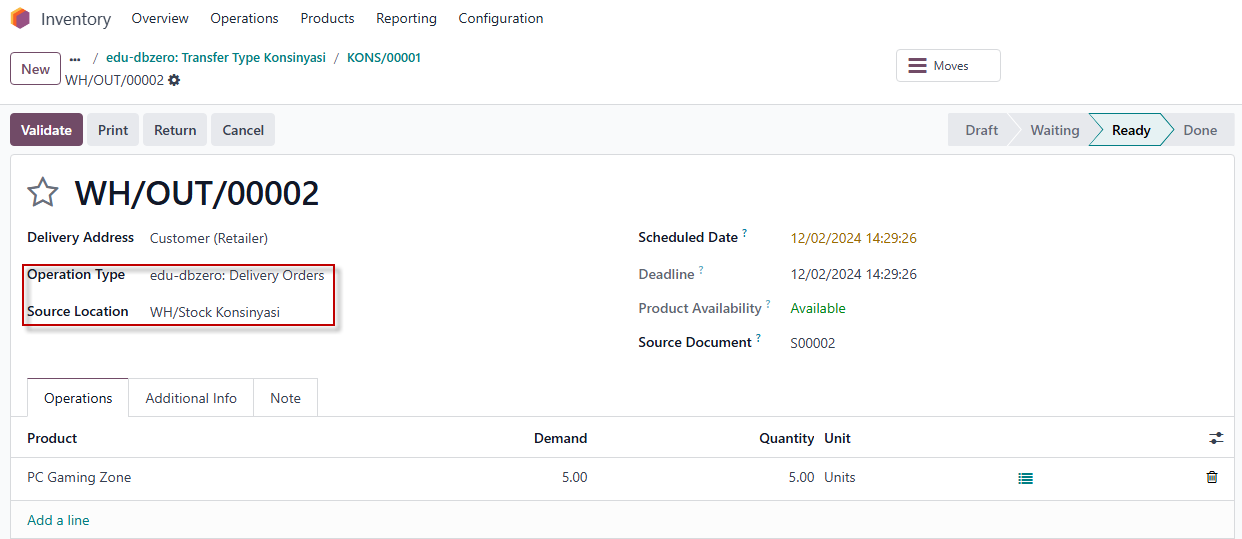Open the Moves smart button
The image size is (1242, 539).
pyautogui.click(x=948, y=66)
